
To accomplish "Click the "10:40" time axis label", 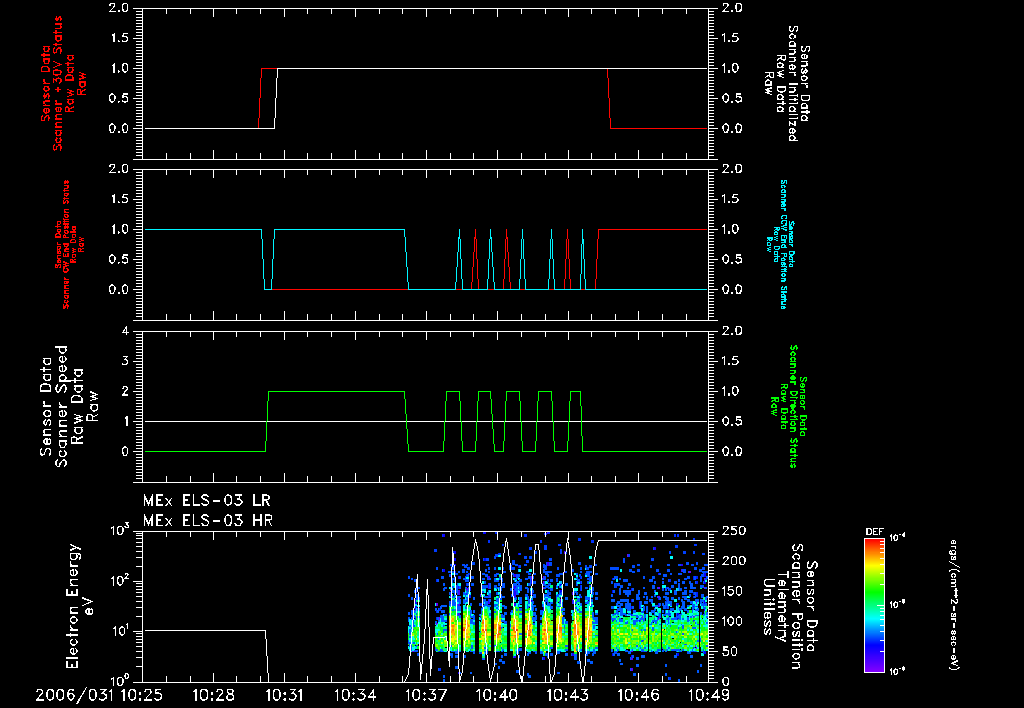I will pyautogui.click(x=496, y=696).
